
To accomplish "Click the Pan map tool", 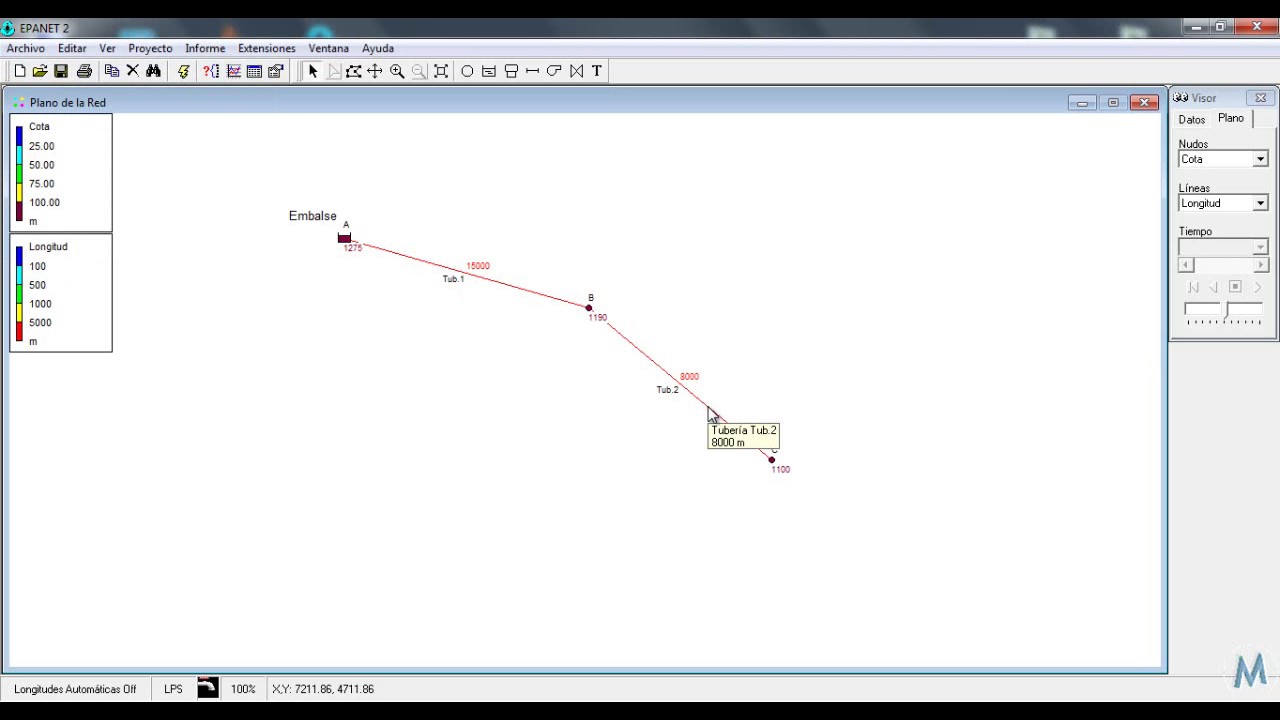I will click(x=375, y=71).
